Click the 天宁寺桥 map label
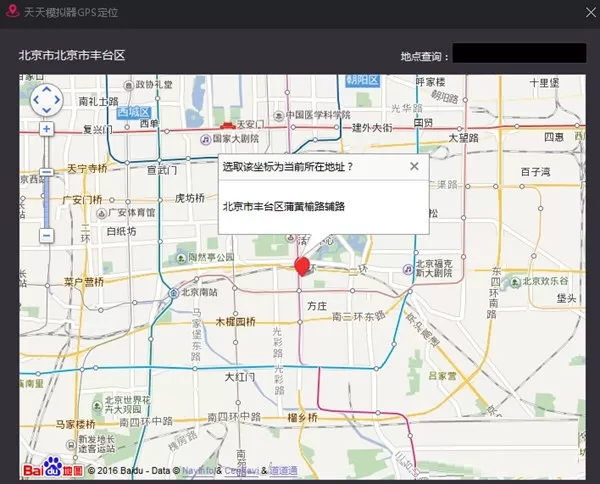 pyautogui.click(x=87, y=168)
